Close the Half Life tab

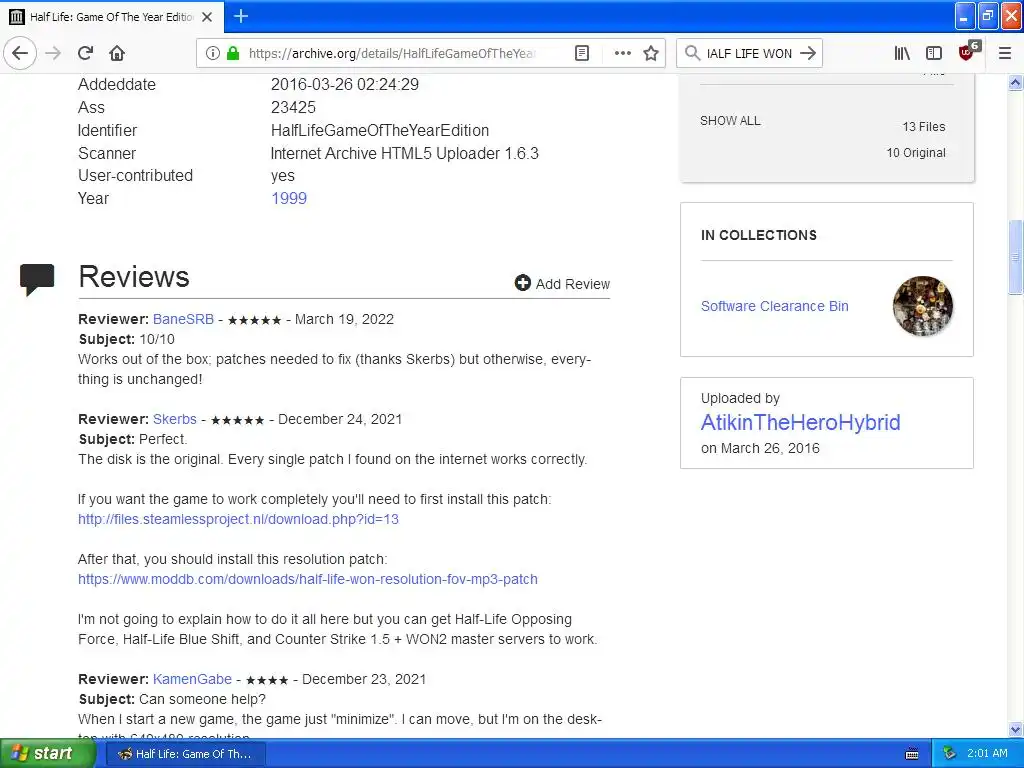(207, 17)
